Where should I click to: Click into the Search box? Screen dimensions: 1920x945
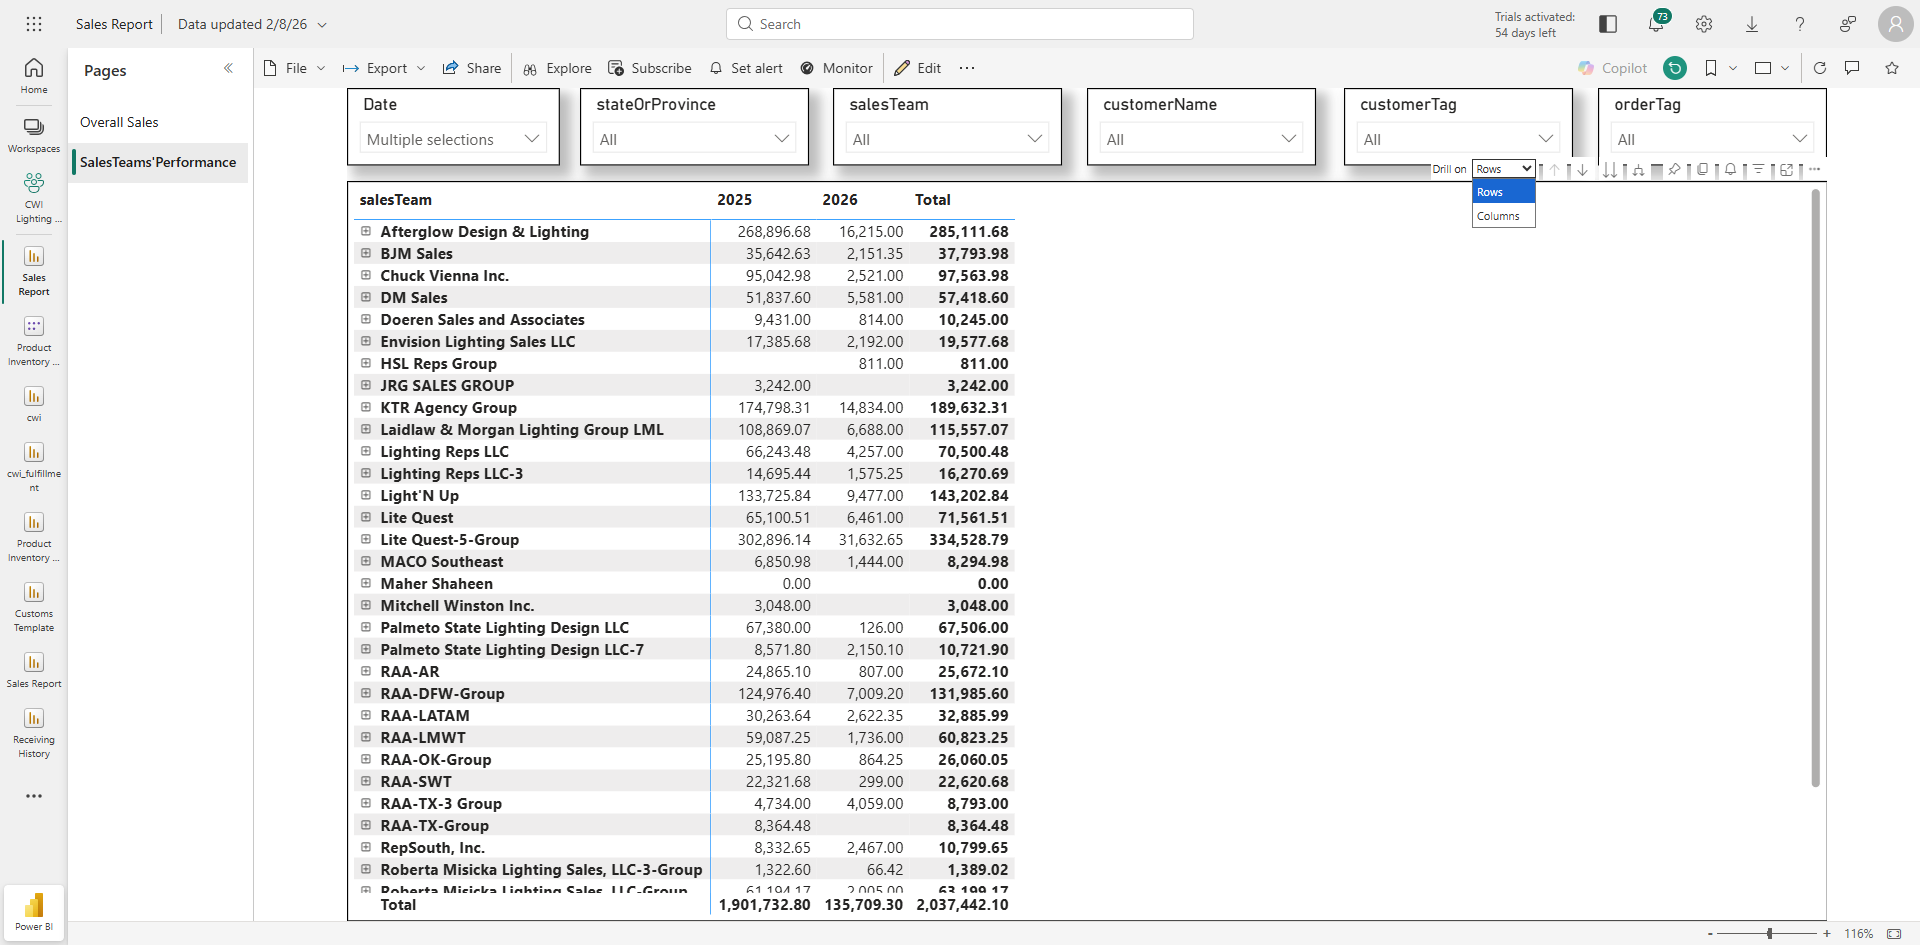click(960, 24)
